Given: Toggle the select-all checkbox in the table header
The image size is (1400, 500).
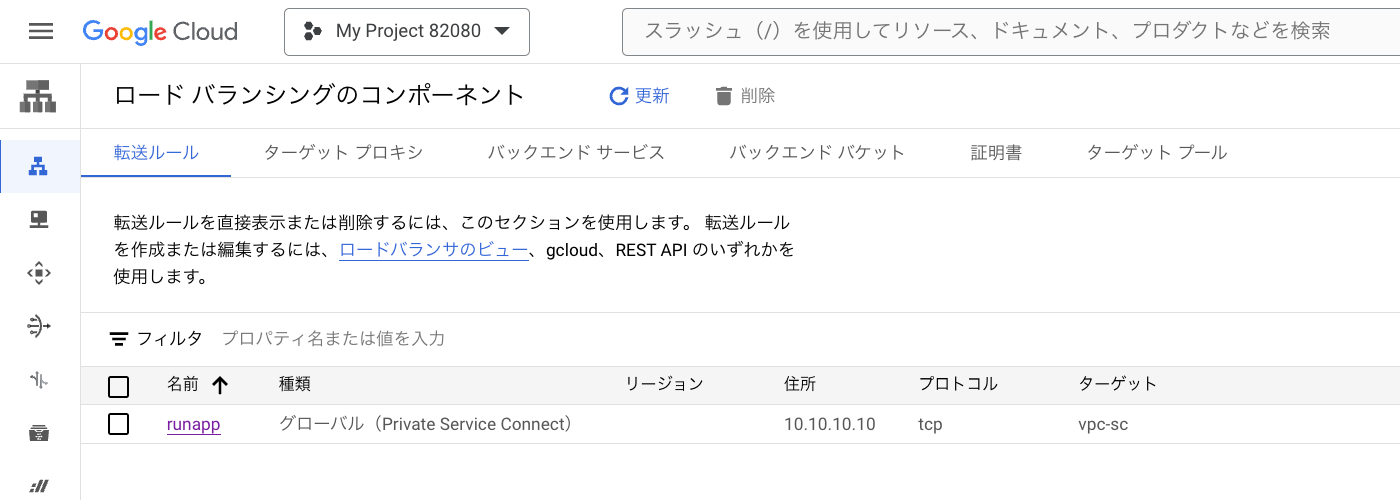Looking at the screenshot, I should 119,386.
